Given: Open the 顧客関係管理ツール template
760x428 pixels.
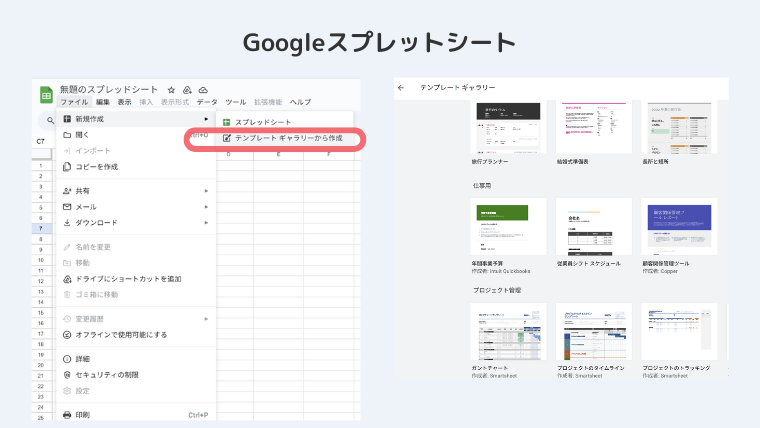Looking at the screenshot, I should (x=679, y=226).
